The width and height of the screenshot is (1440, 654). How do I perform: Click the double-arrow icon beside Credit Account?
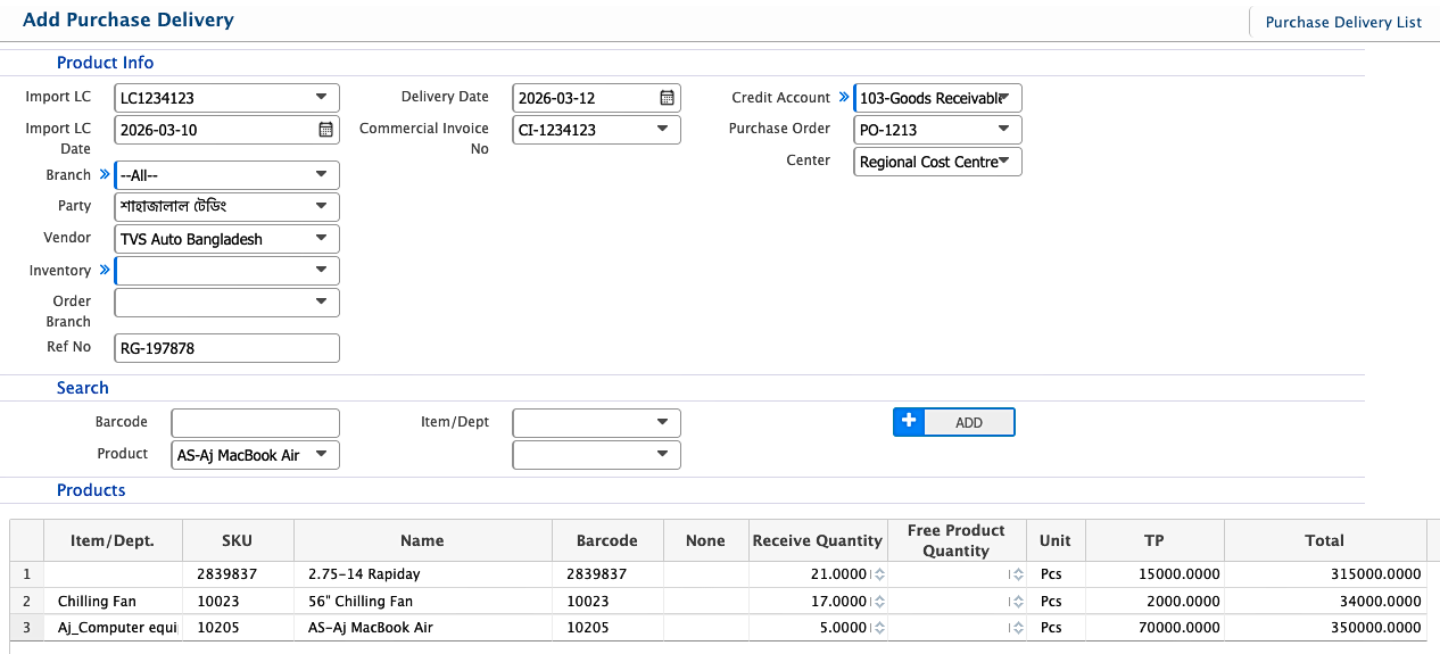843,98
